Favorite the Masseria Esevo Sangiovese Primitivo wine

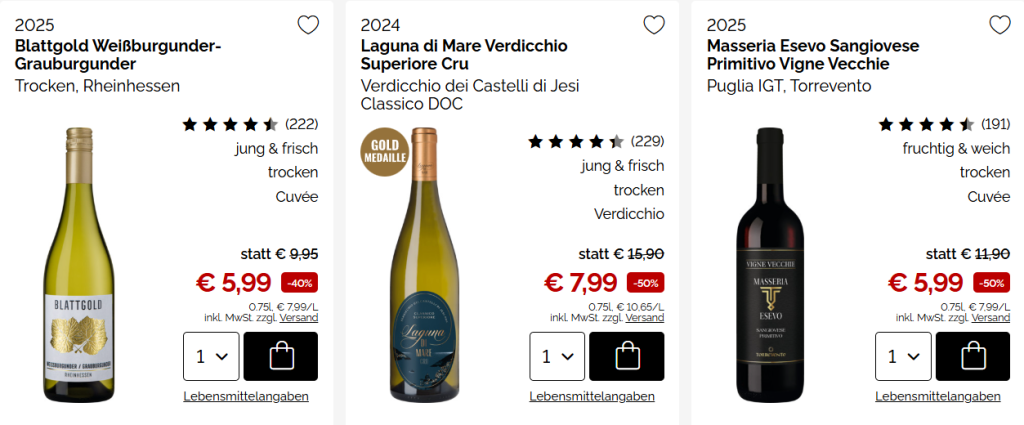pos(999,25)
